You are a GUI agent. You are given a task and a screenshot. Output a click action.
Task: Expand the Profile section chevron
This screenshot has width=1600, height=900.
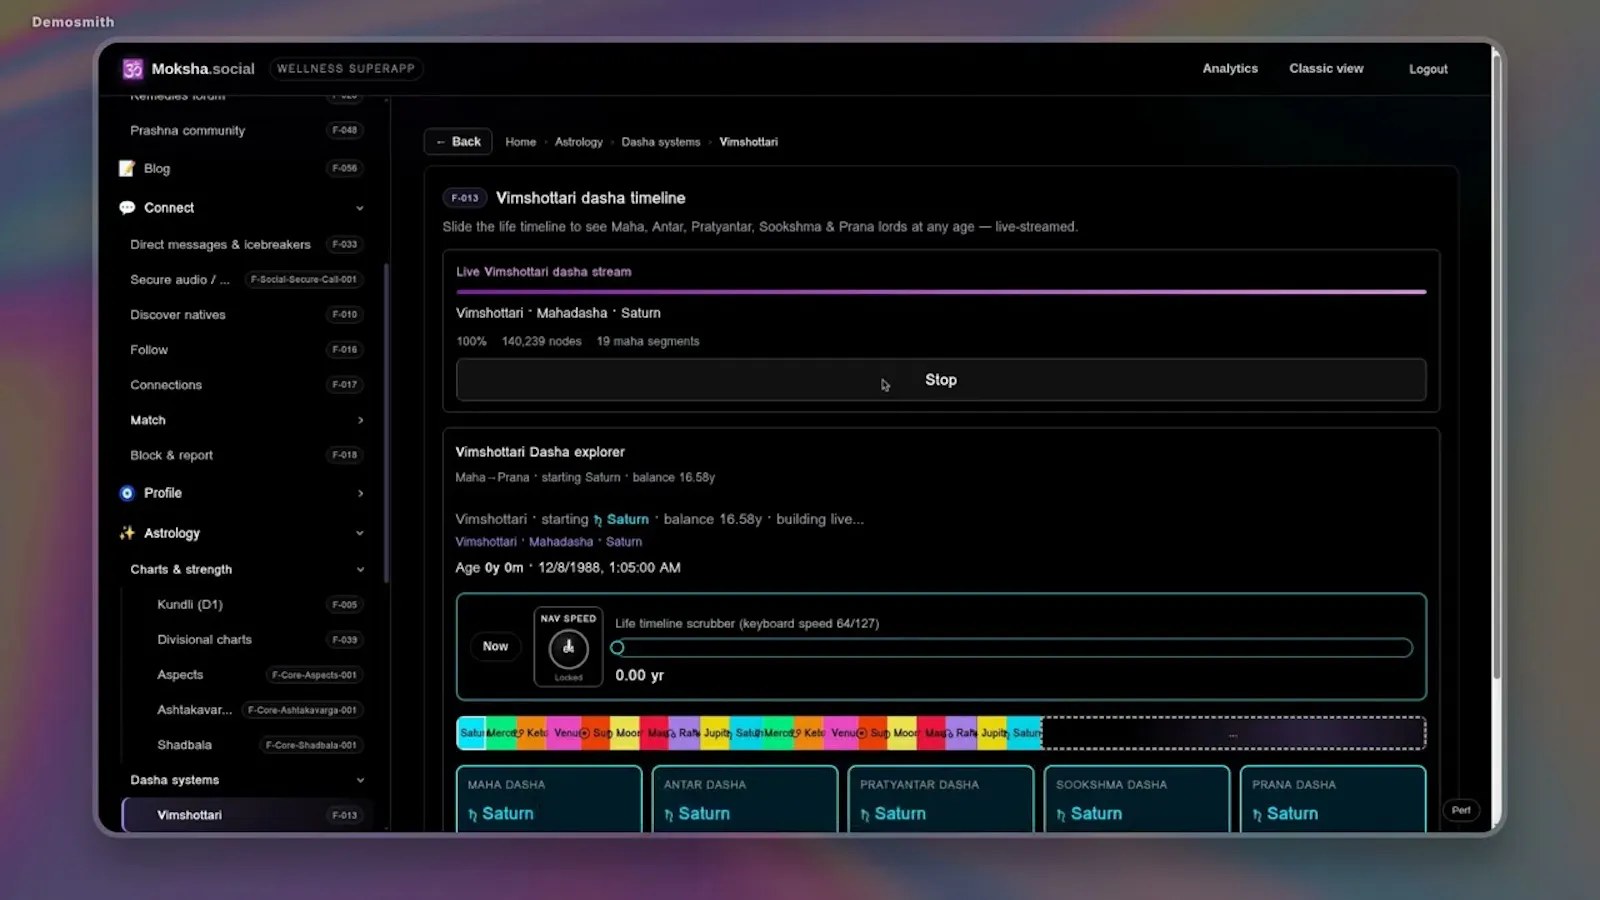click(360, 493)
